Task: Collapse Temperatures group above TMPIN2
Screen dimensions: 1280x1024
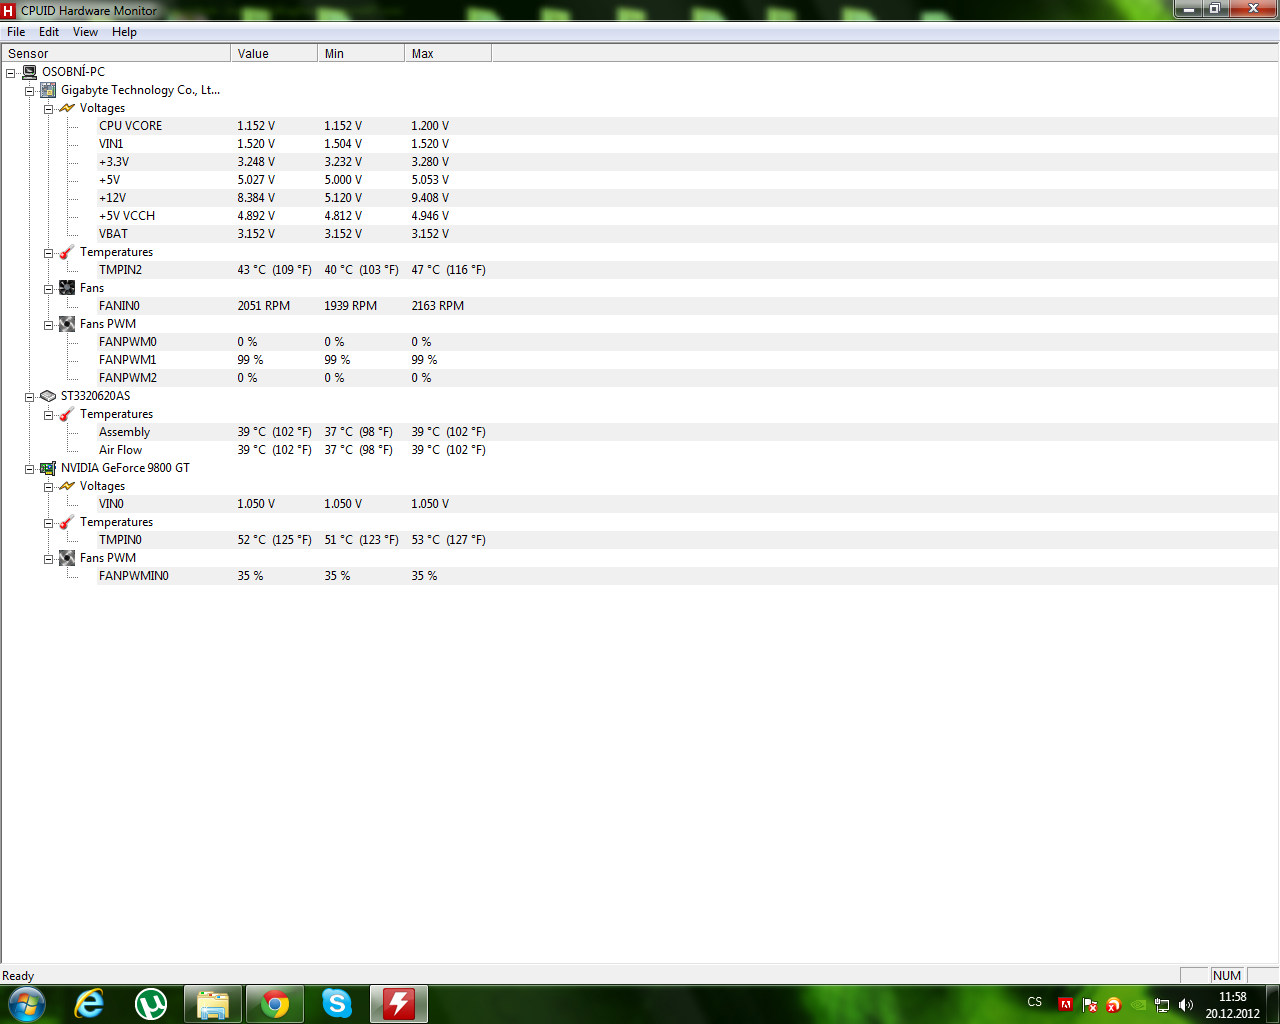Action: pos(49,253)
